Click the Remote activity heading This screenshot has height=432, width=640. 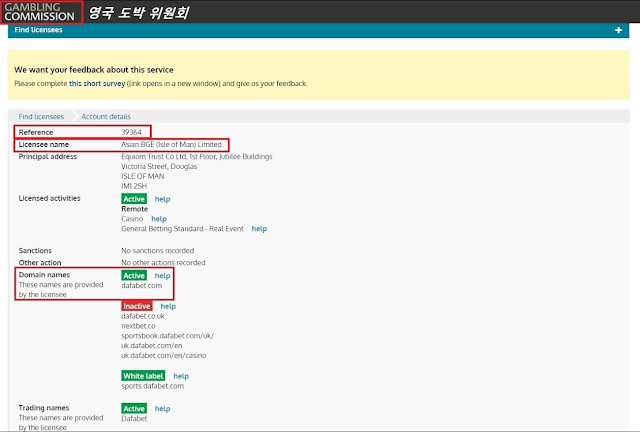135,209
